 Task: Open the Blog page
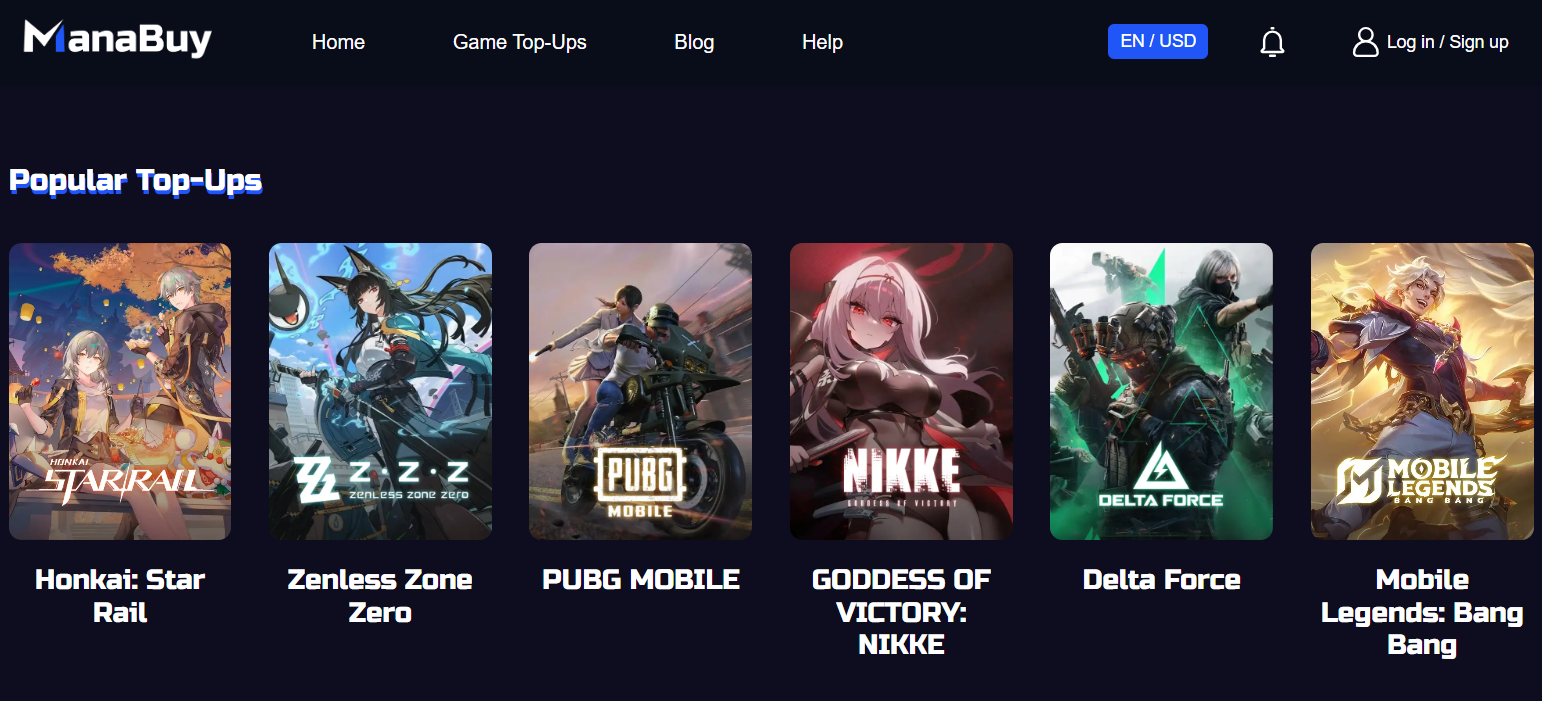(x=694, y=42)
